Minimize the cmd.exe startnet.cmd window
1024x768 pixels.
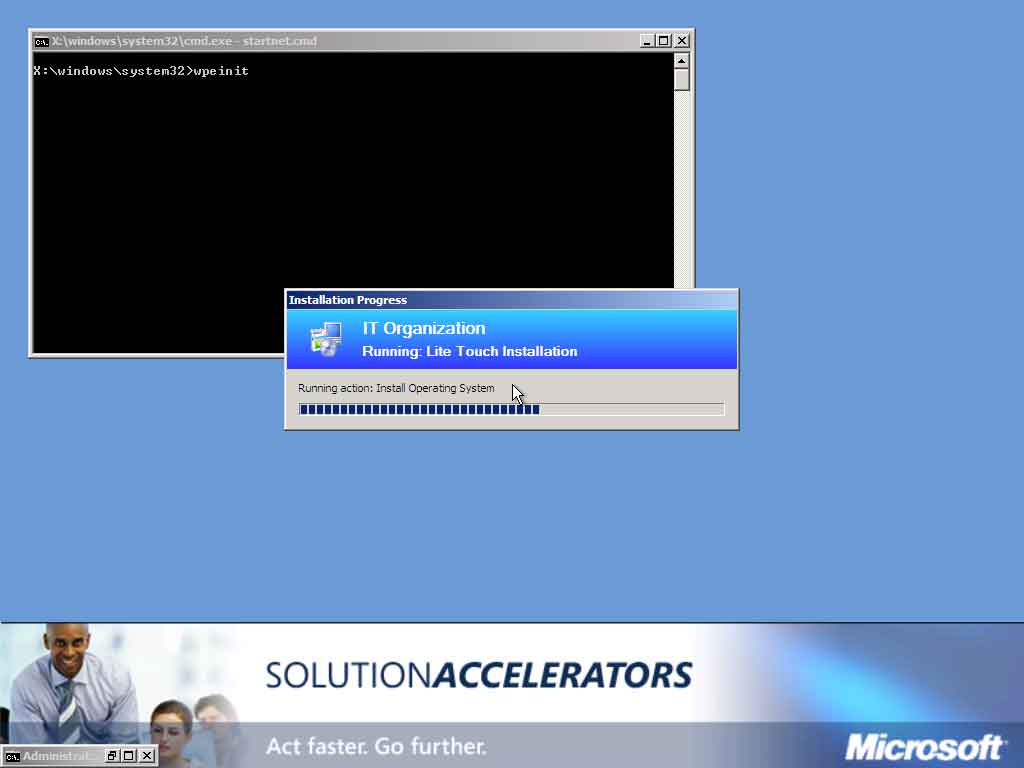click(x=647, y=41)
